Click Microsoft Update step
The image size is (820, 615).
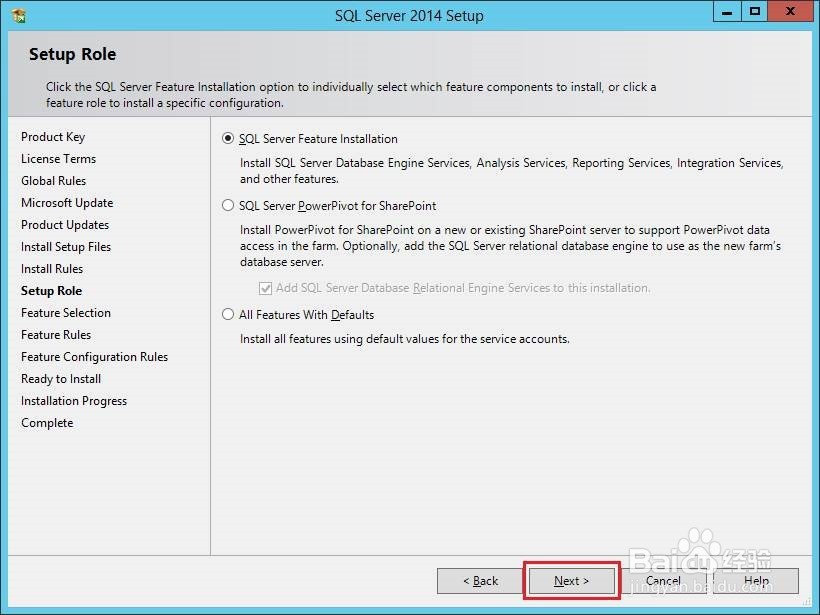tap(67, 203)
